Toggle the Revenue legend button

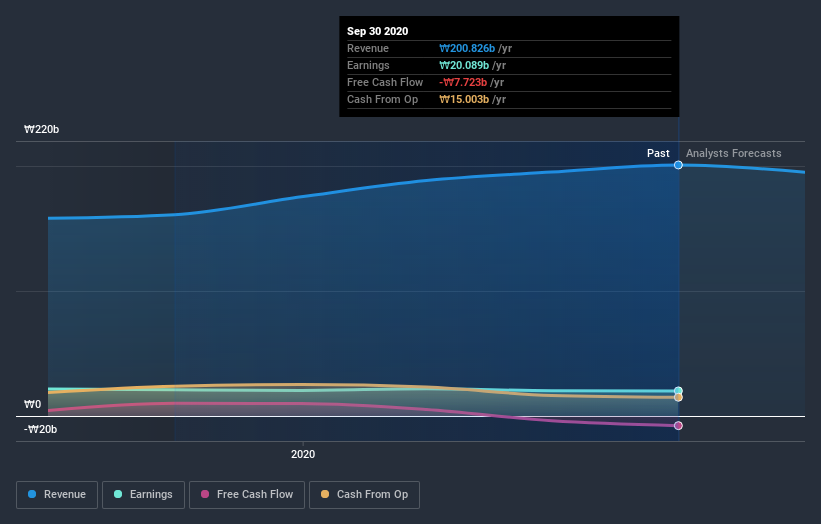[57, 495]
